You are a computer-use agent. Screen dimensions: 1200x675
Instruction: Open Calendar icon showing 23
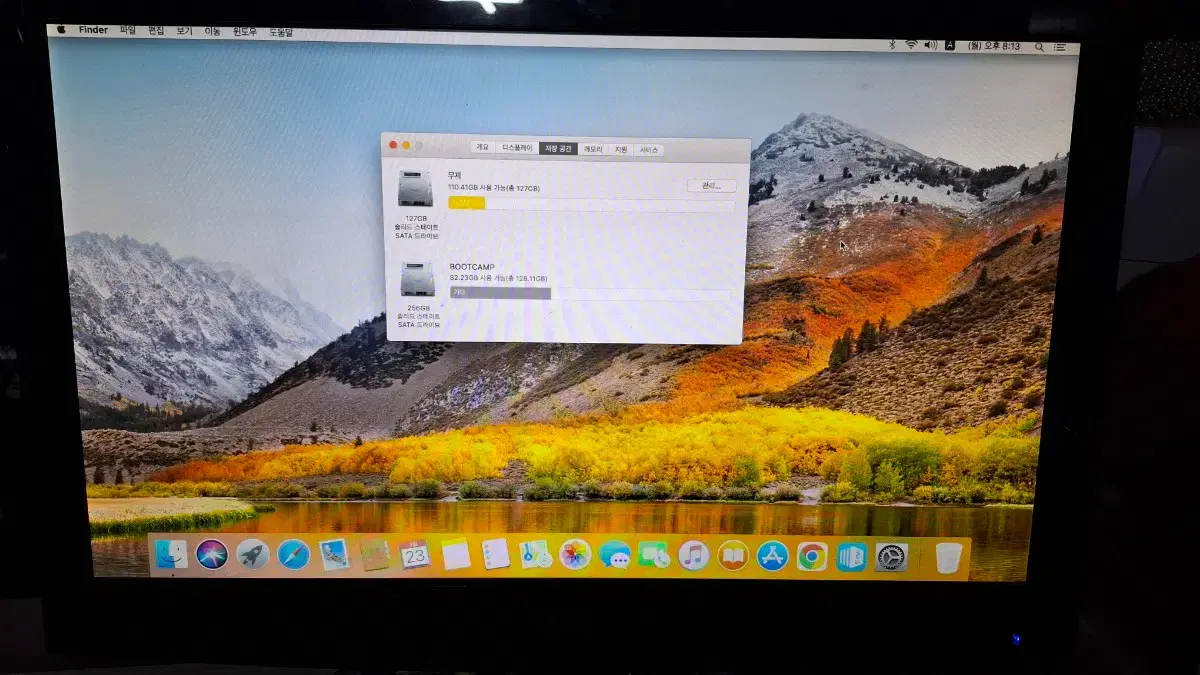[415, 554]
